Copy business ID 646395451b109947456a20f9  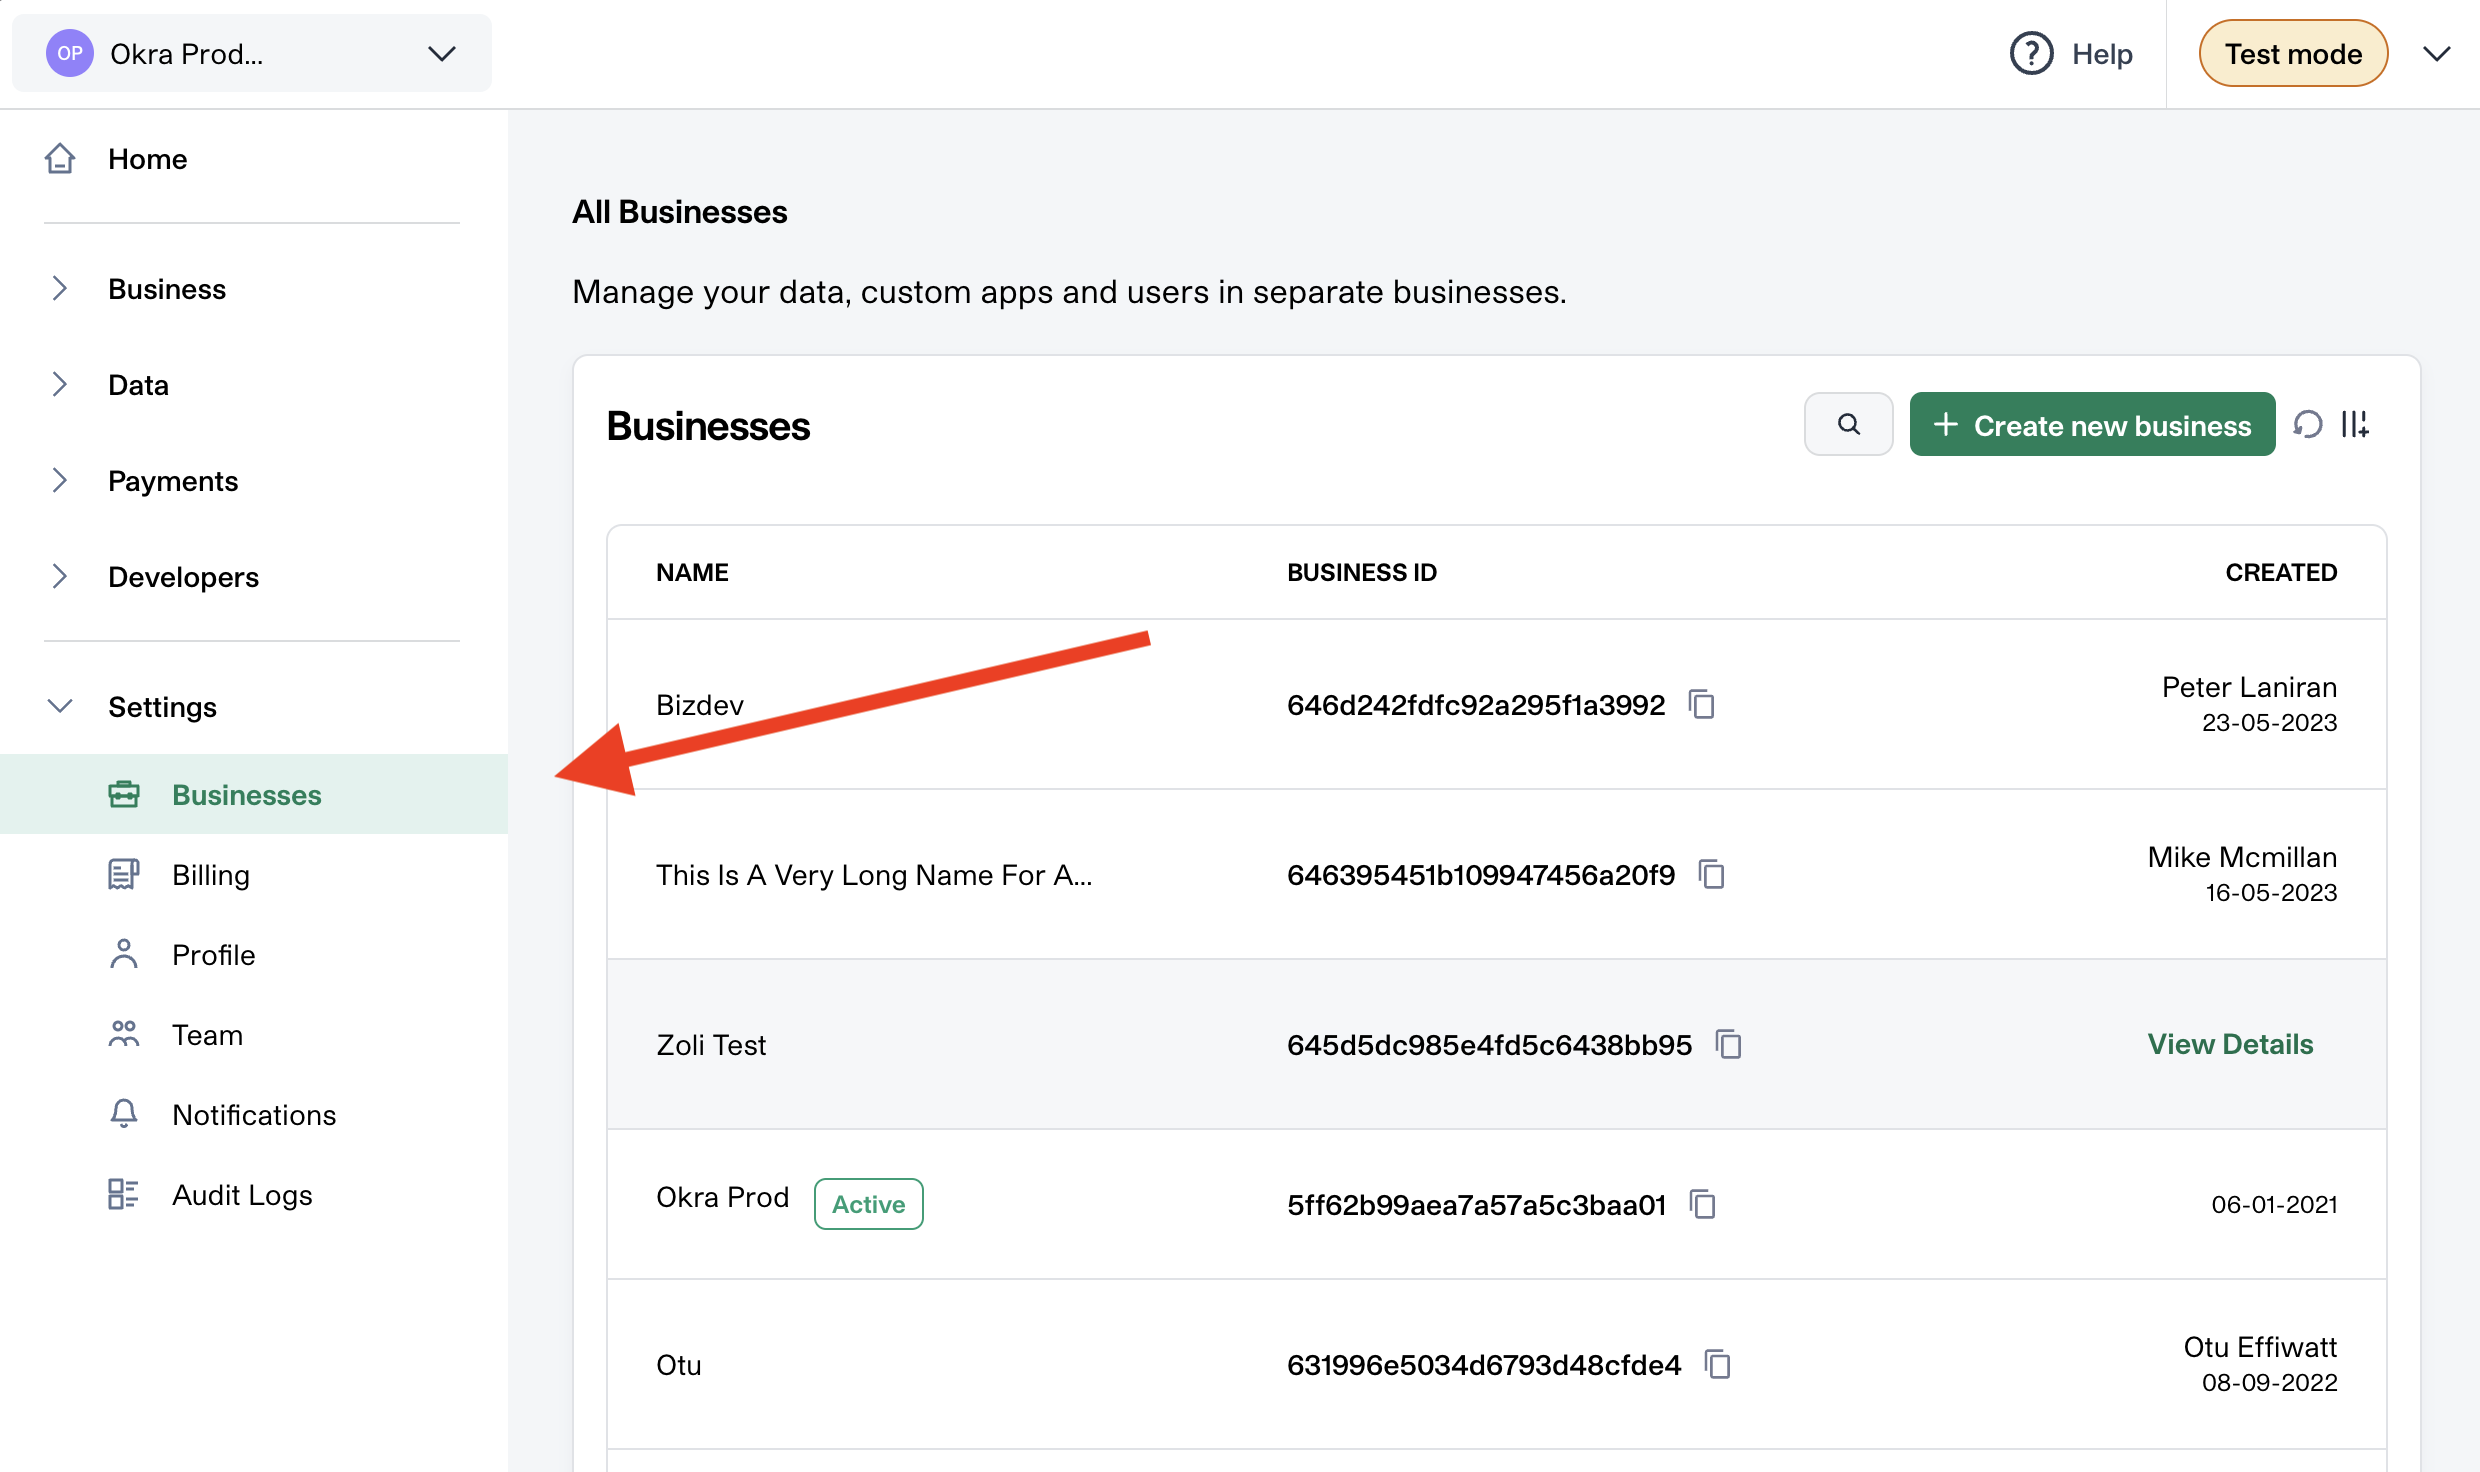point(1712,874)
